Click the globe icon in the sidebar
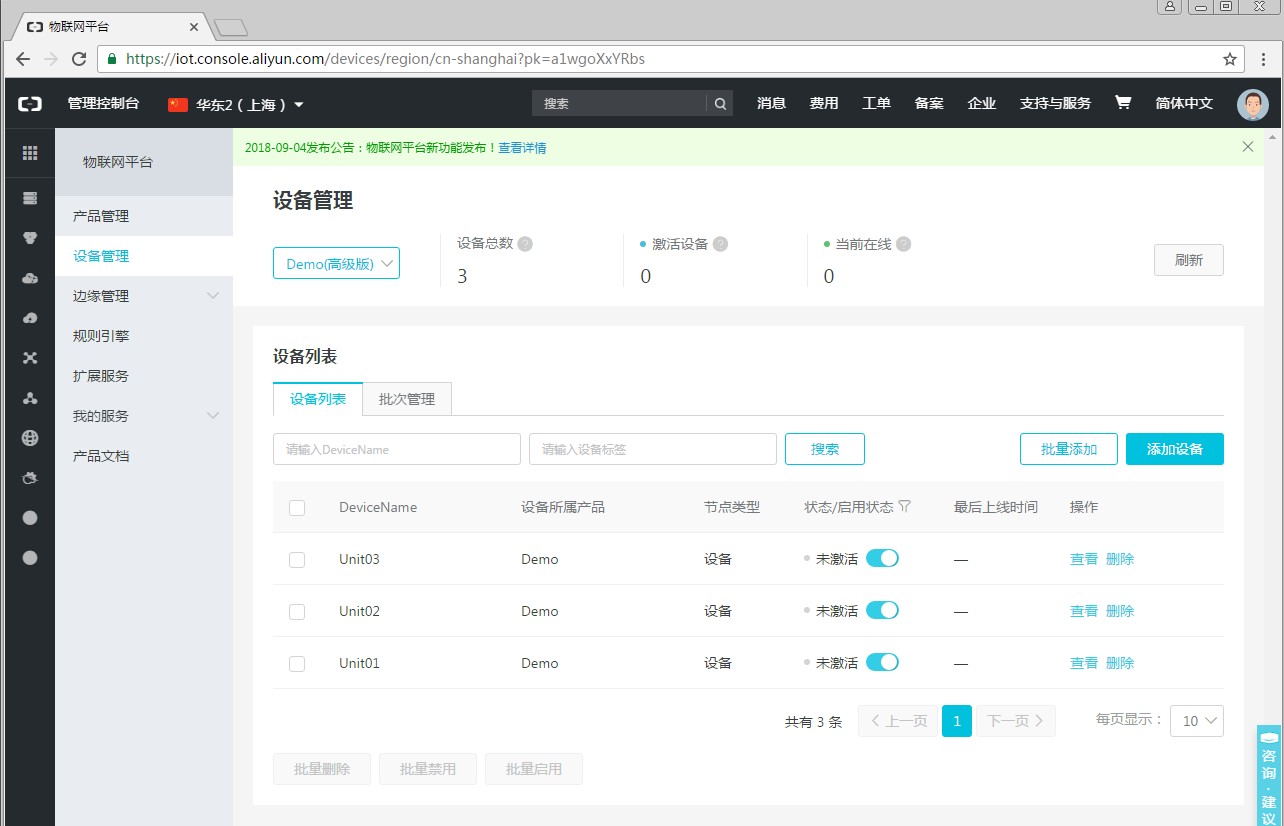 pyautogui.click(x=30, y=438)
